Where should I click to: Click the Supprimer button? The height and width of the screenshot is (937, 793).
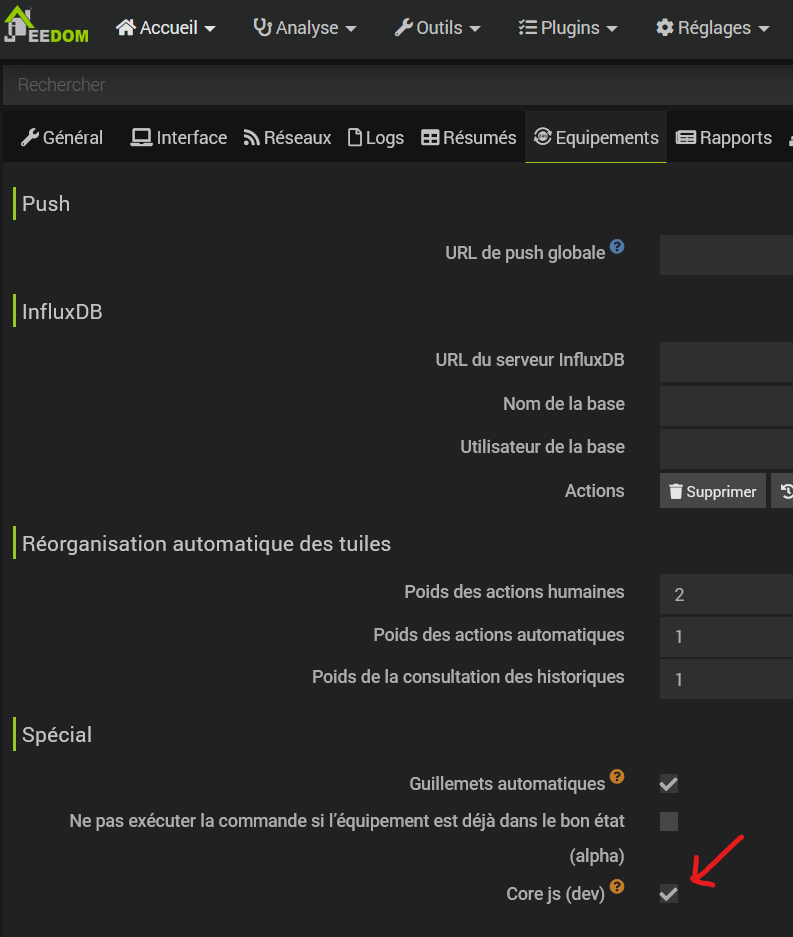pyautogui.click(x=712, y=491)
